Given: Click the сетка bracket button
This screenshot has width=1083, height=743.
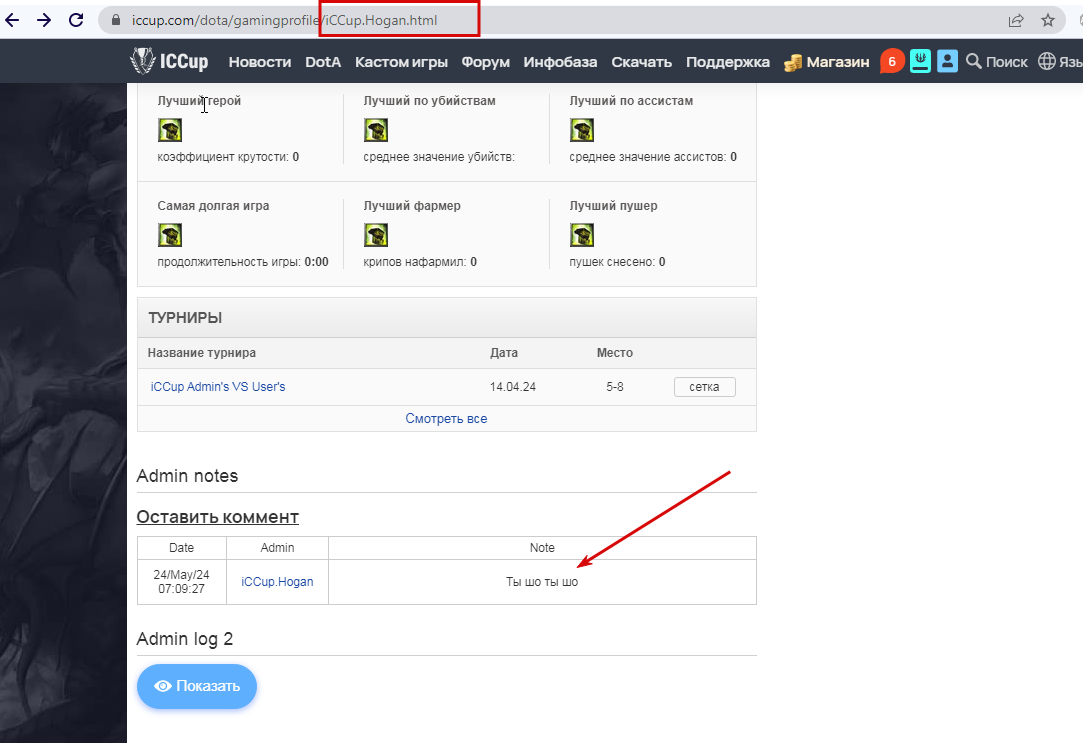Looking at the screenshot, I should coord(705,387).
